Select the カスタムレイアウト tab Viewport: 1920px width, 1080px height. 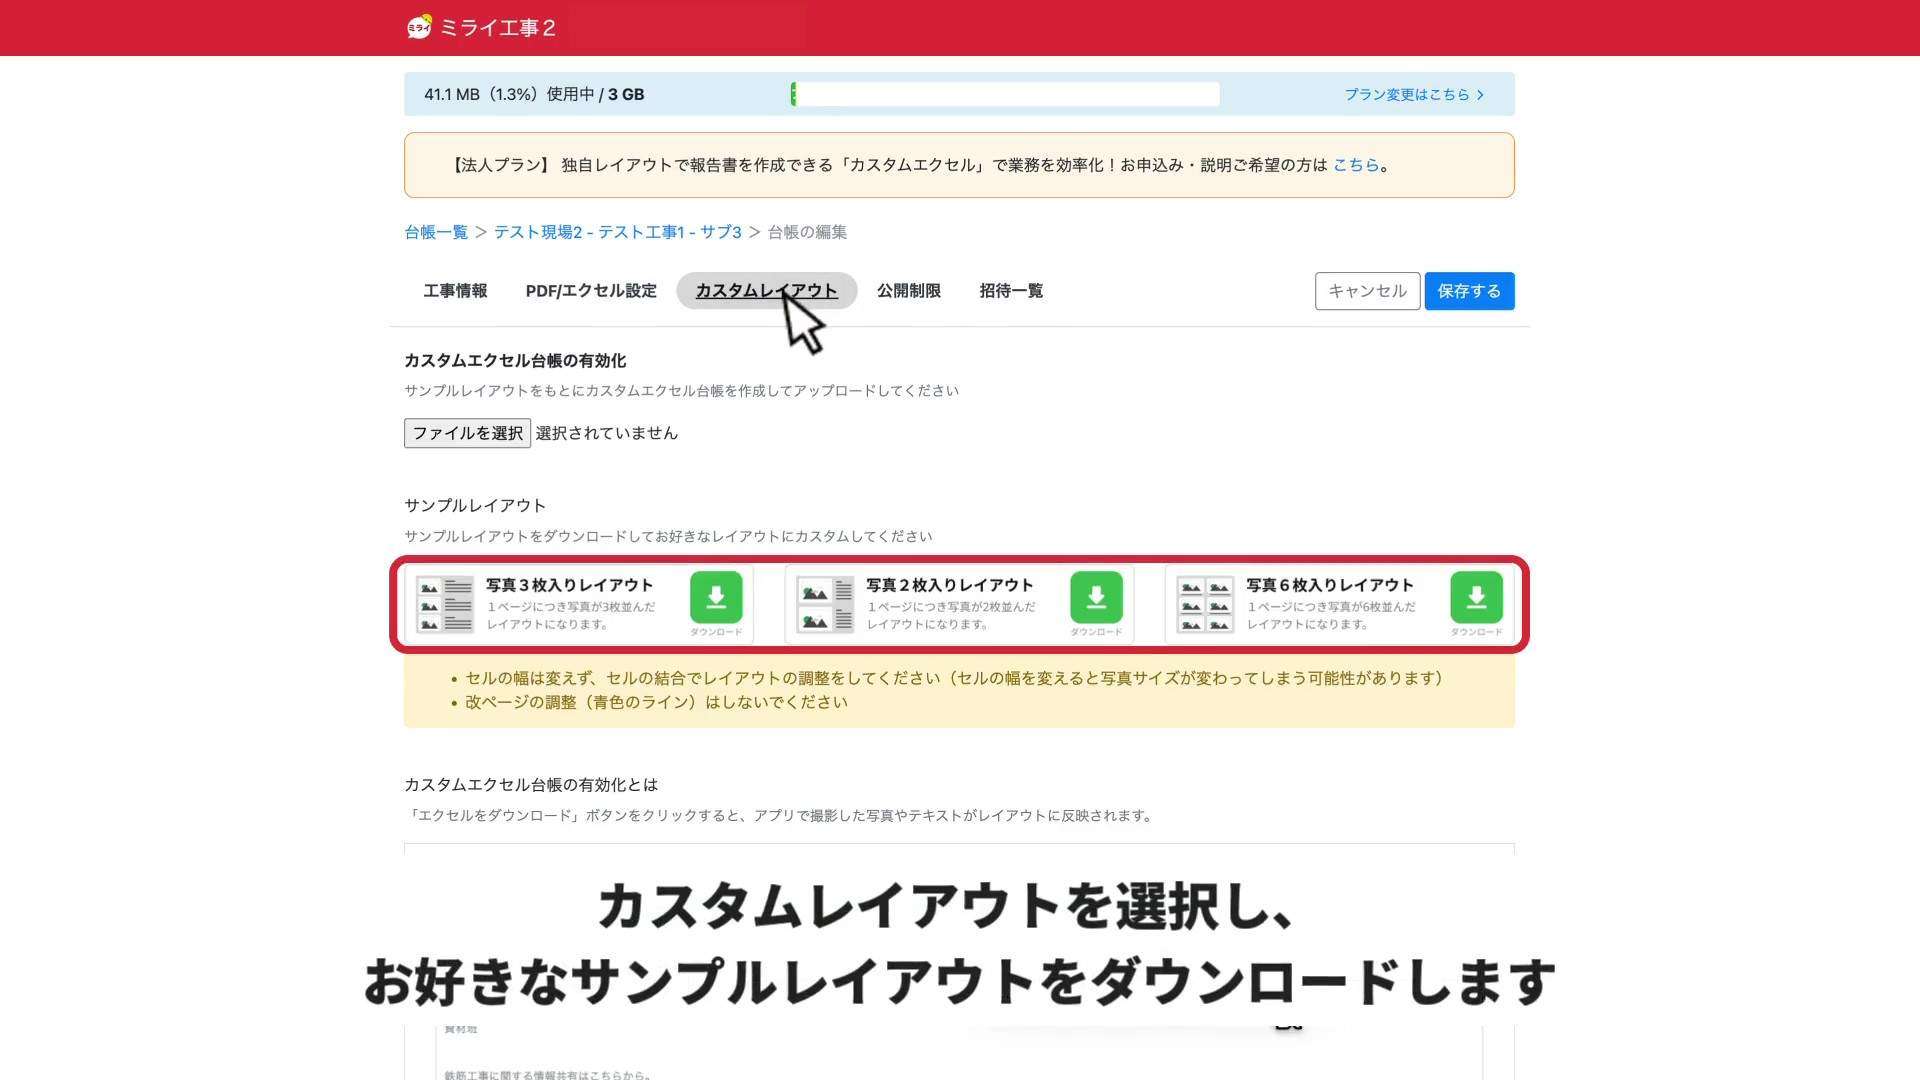click(x=766, y=291)
